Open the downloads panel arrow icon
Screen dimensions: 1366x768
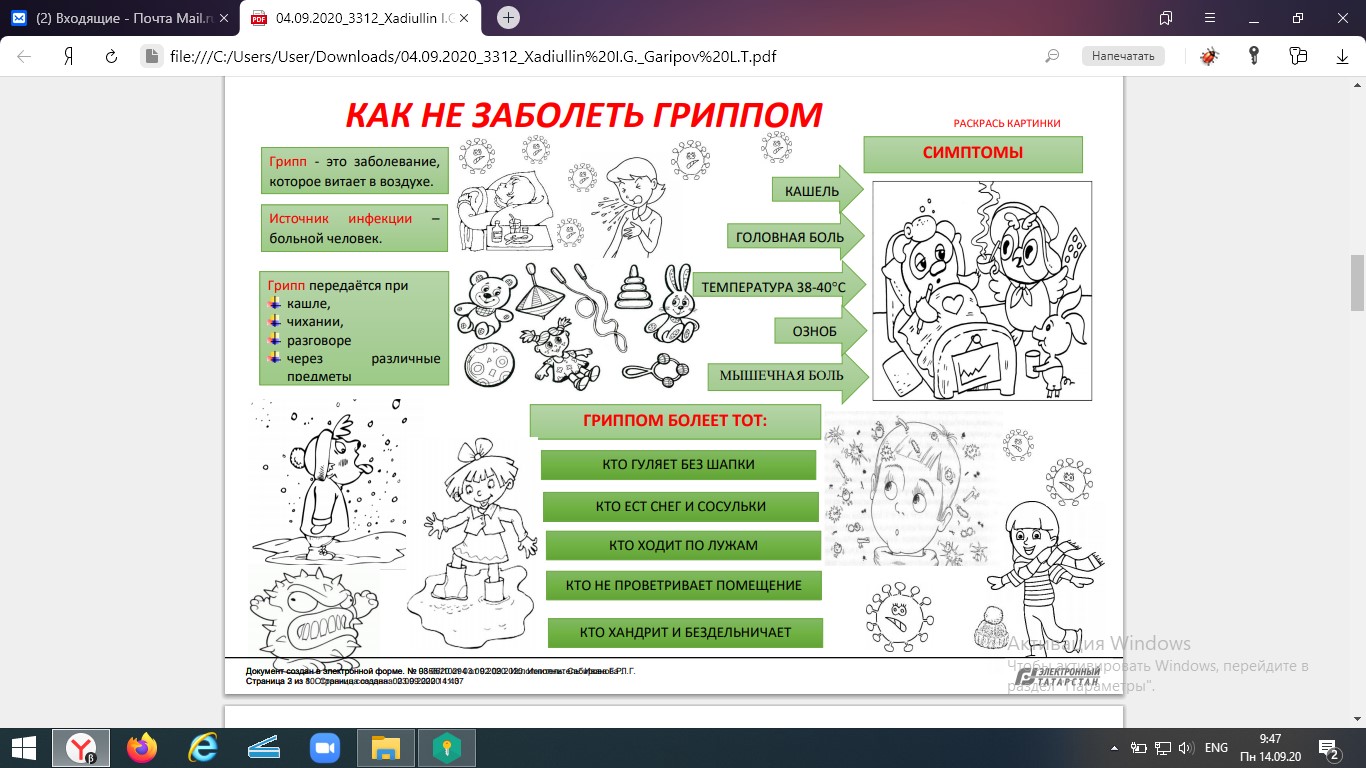[1342, 57]
